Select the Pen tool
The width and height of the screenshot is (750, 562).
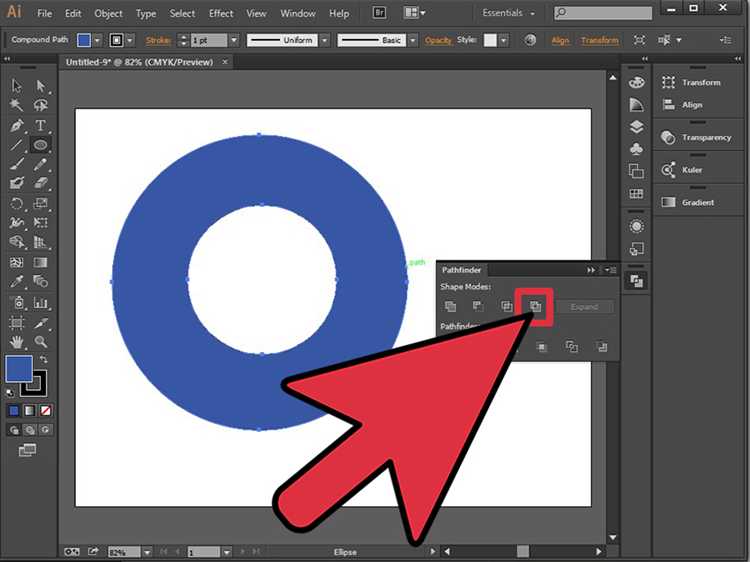tap(17, 125)
